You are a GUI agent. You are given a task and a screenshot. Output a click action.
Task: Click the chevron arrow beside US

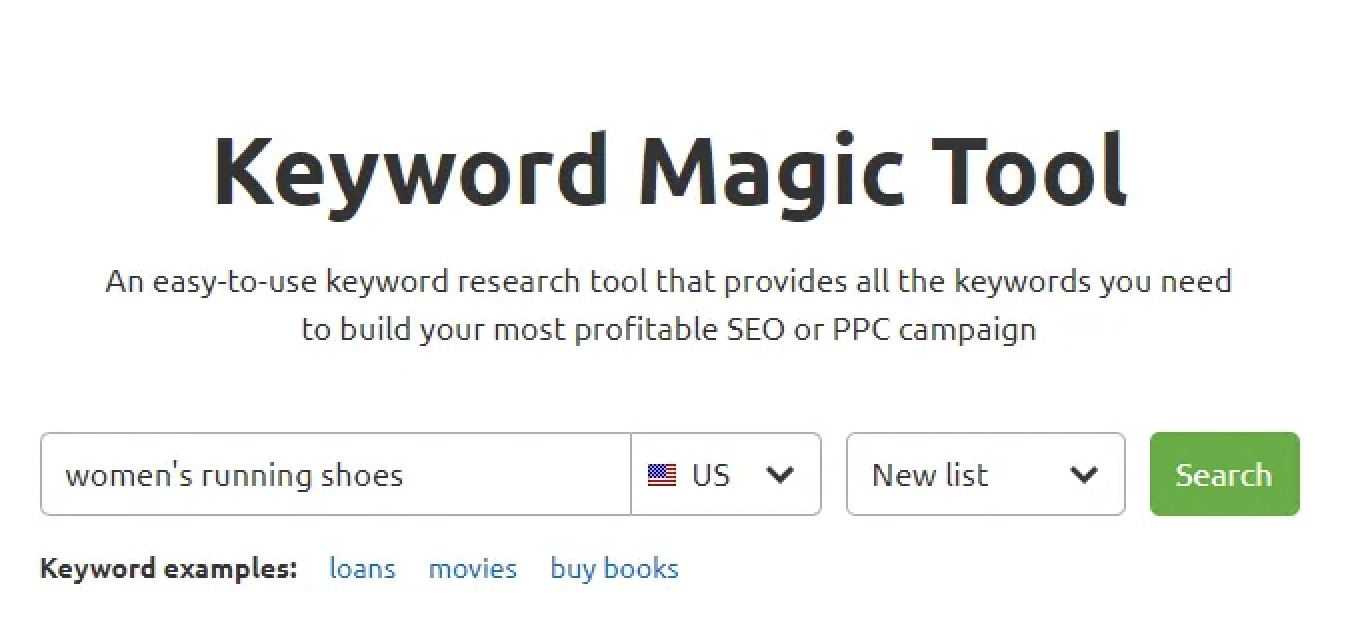point(780,475)
